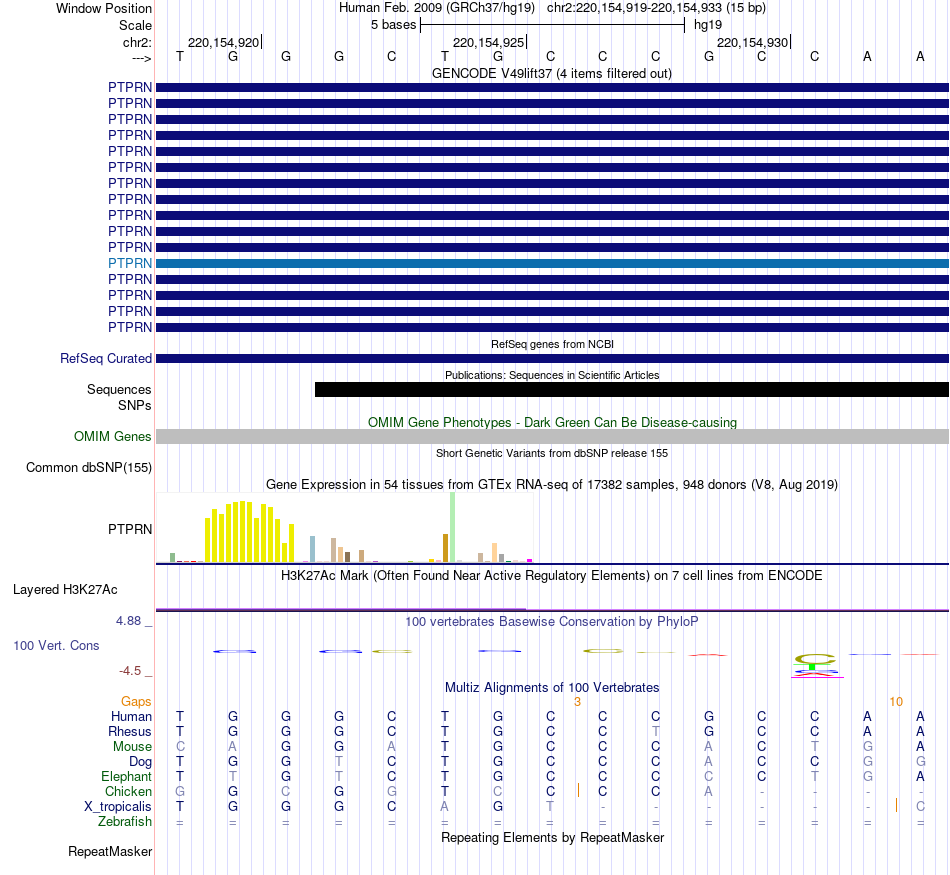Viewport: 950px width, 875px height.
Task: Click the orange insertion mark in X_tropicalis row
Action: tap(896, 805)
